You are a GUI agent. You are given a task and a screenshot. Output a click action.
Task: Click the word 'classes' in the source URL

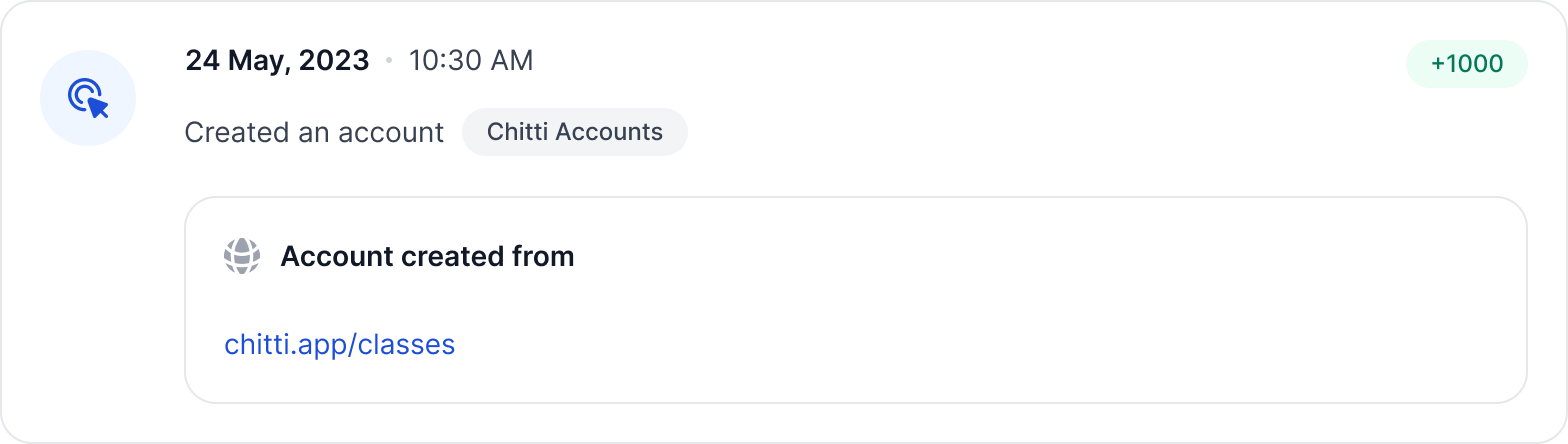407,345
